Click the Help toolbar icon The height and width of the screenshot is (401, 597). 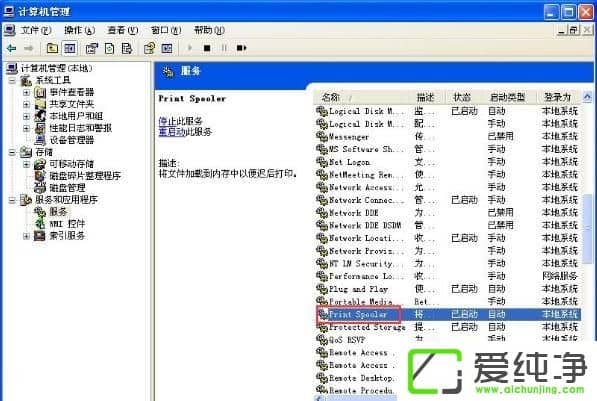pos(149,48)
